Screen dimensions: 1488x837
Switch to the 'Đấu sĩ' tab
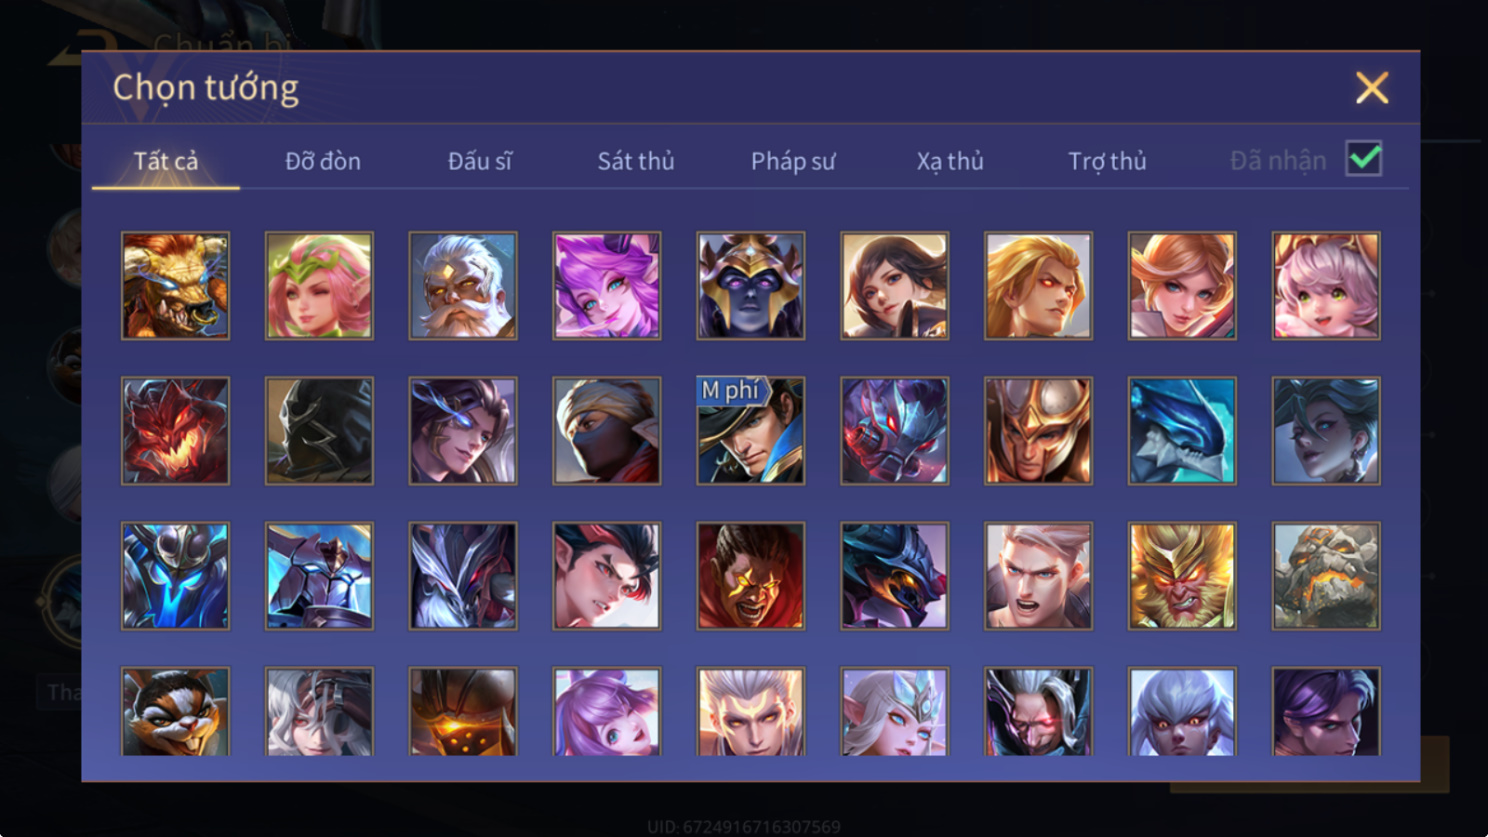point(480,161)
